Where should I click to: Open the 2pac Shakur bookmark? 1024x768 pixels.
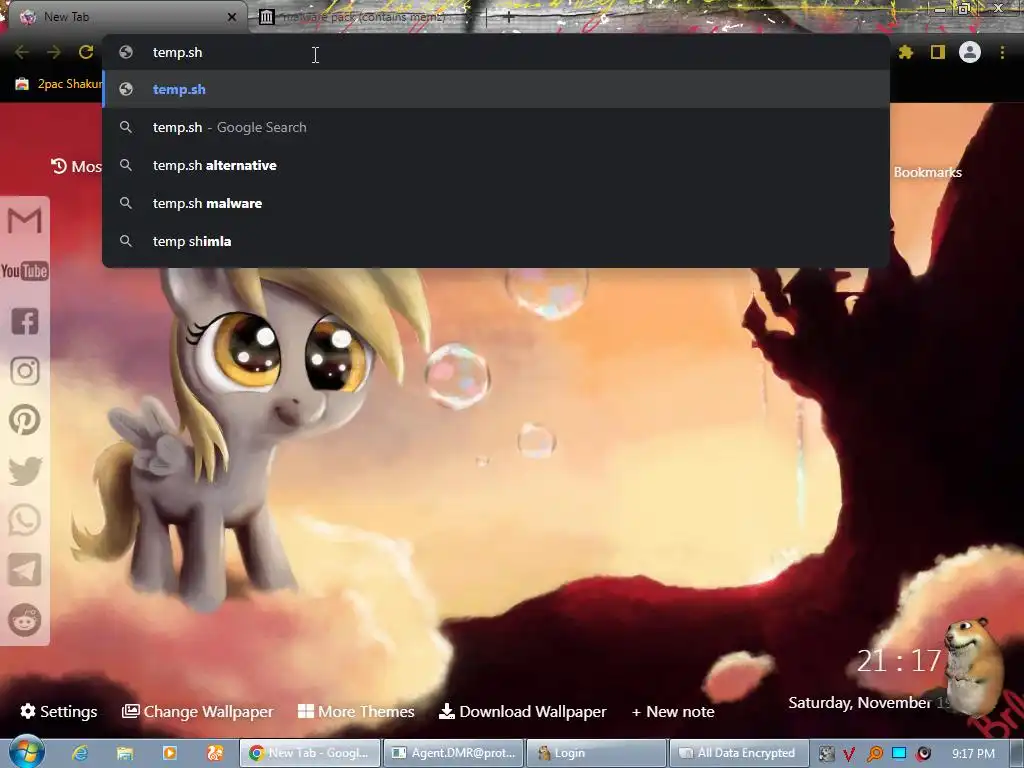click(59, 84)
